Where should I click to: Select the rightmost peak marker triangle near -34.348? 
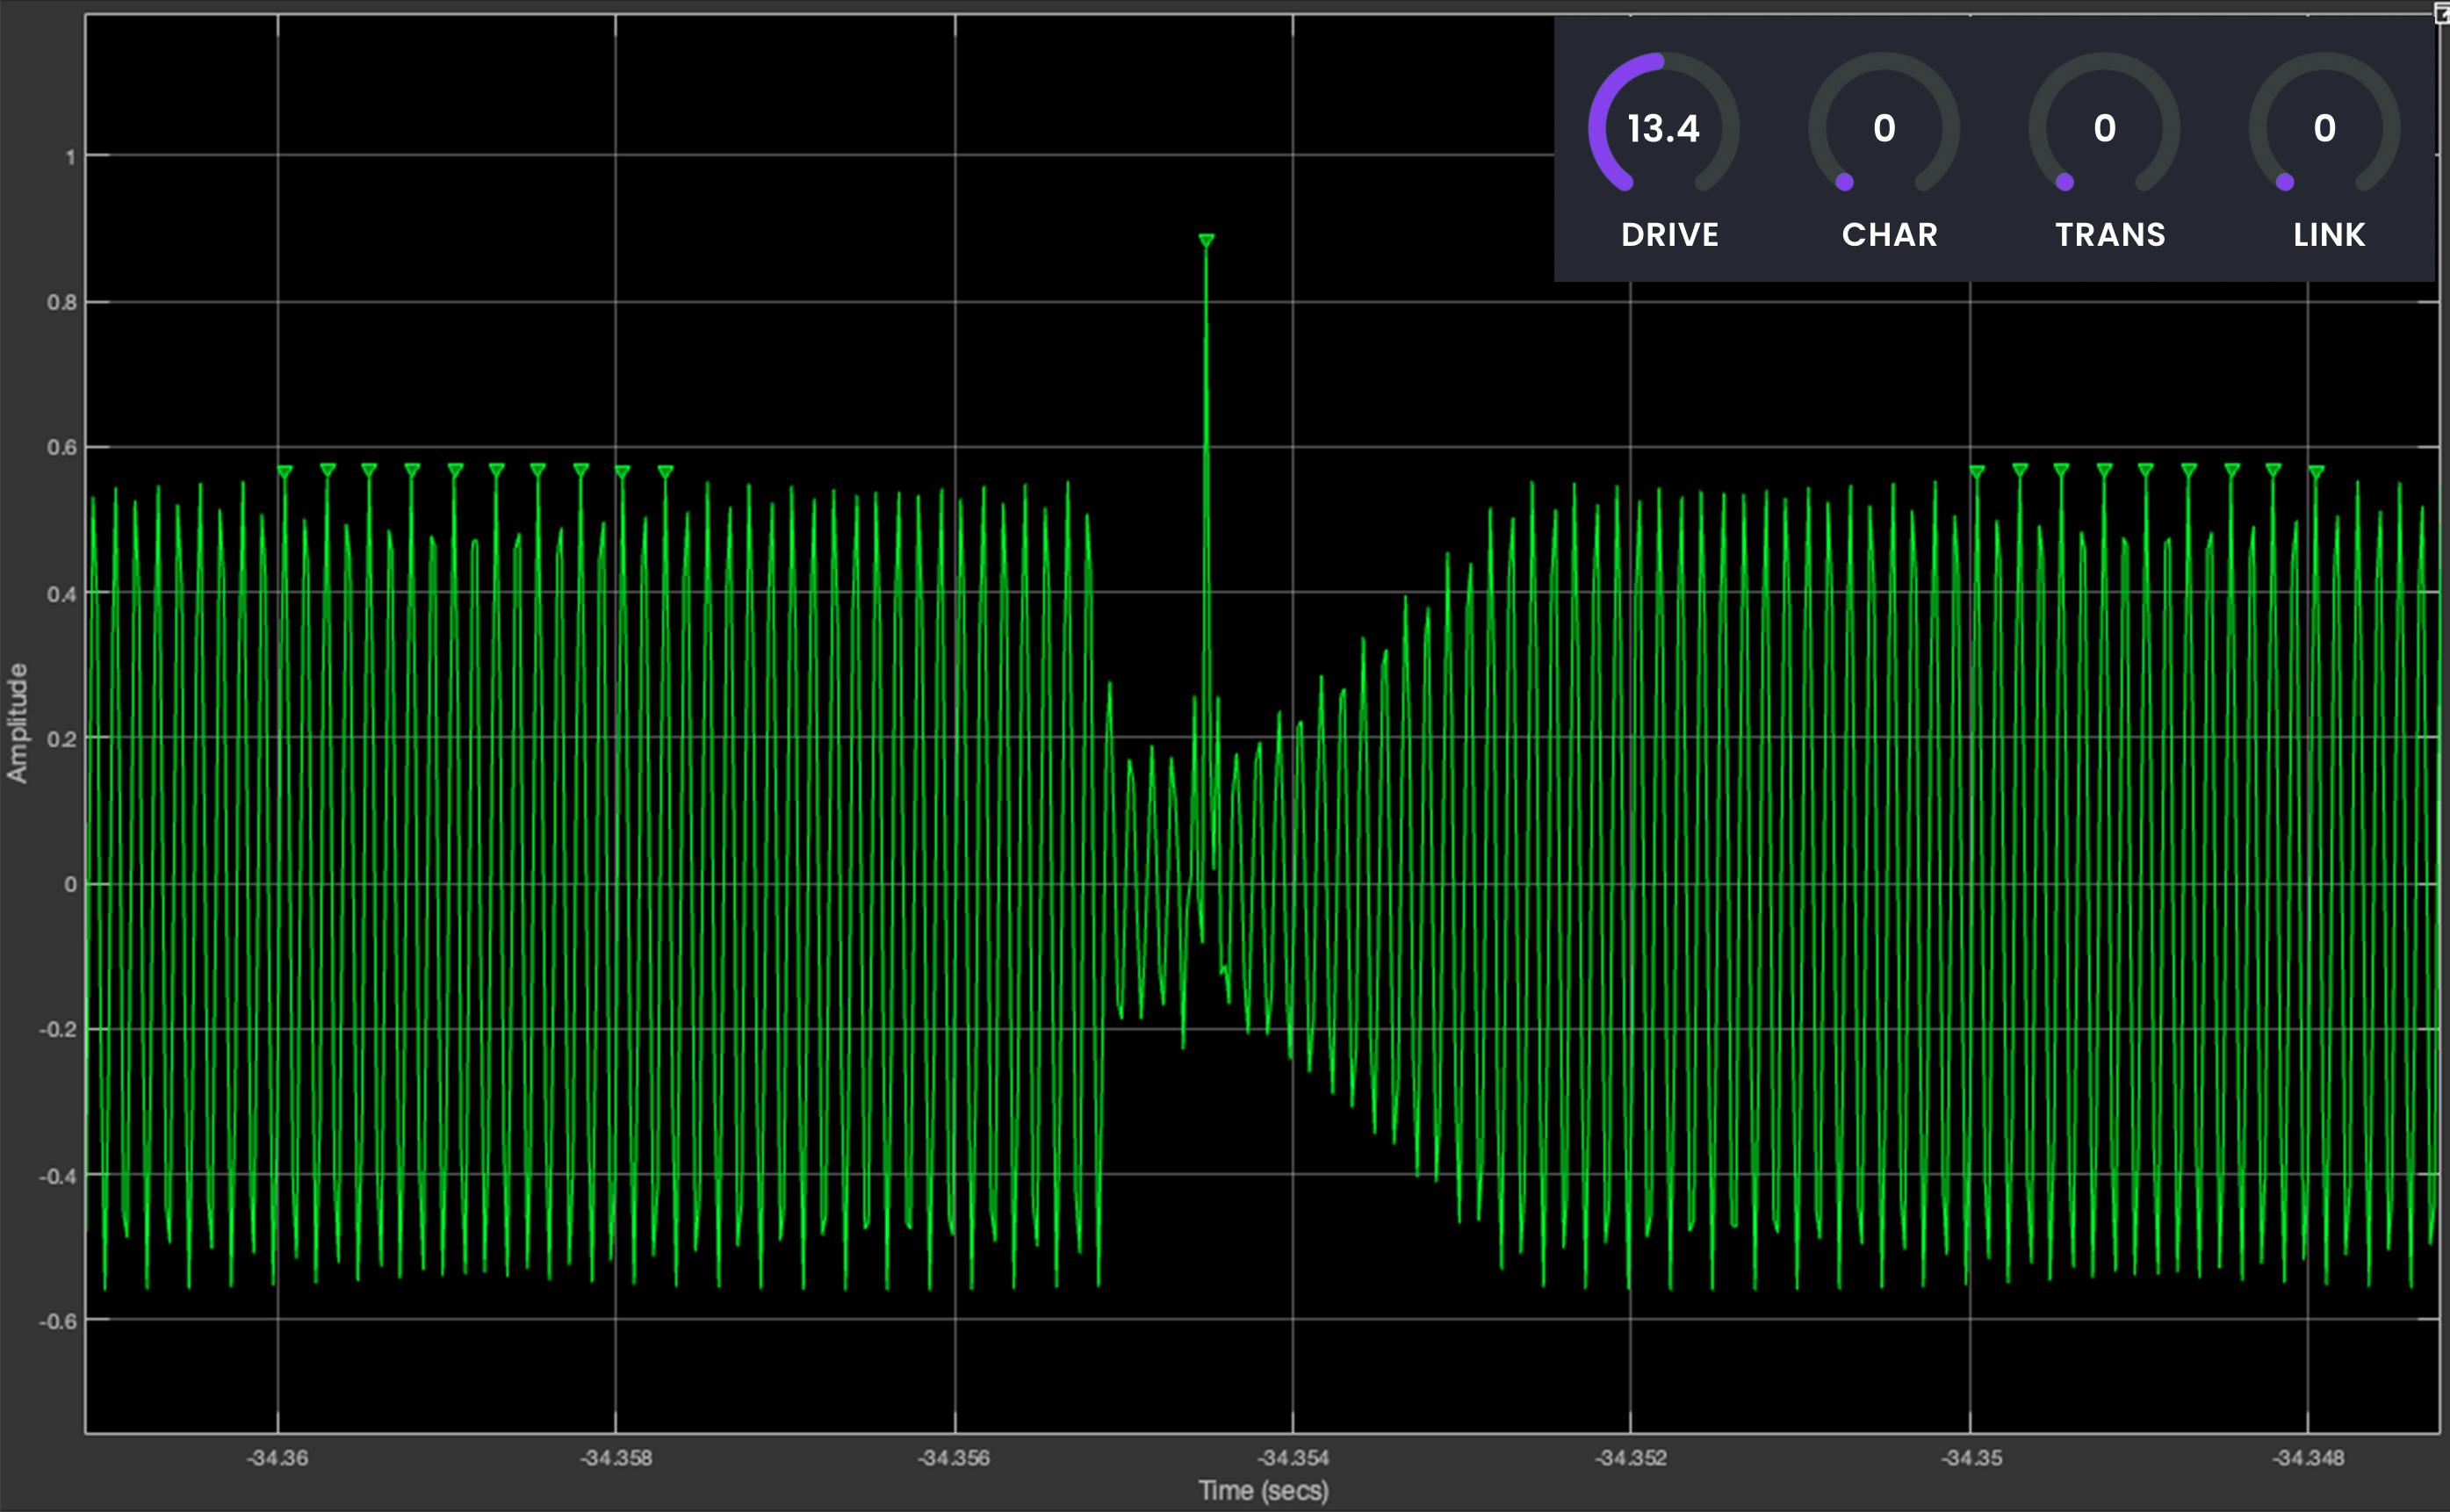coord(2316,471)
